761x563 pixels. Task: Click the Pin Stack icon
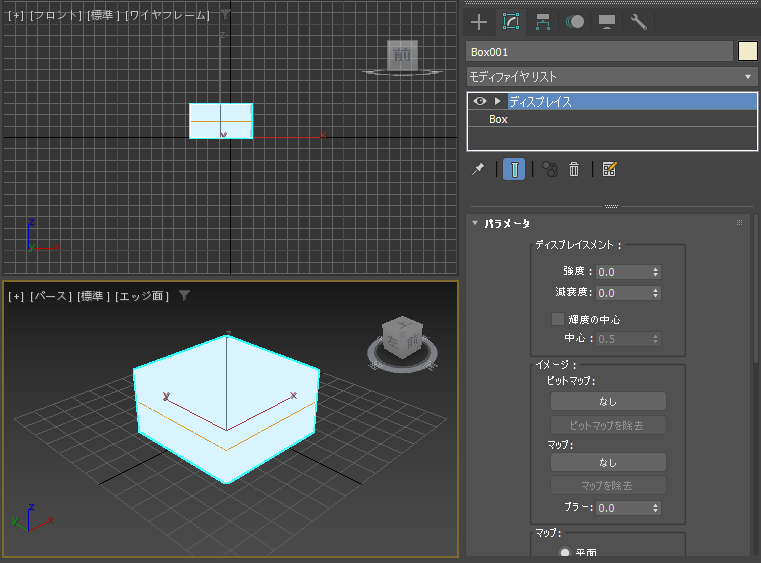coord(478,169)
